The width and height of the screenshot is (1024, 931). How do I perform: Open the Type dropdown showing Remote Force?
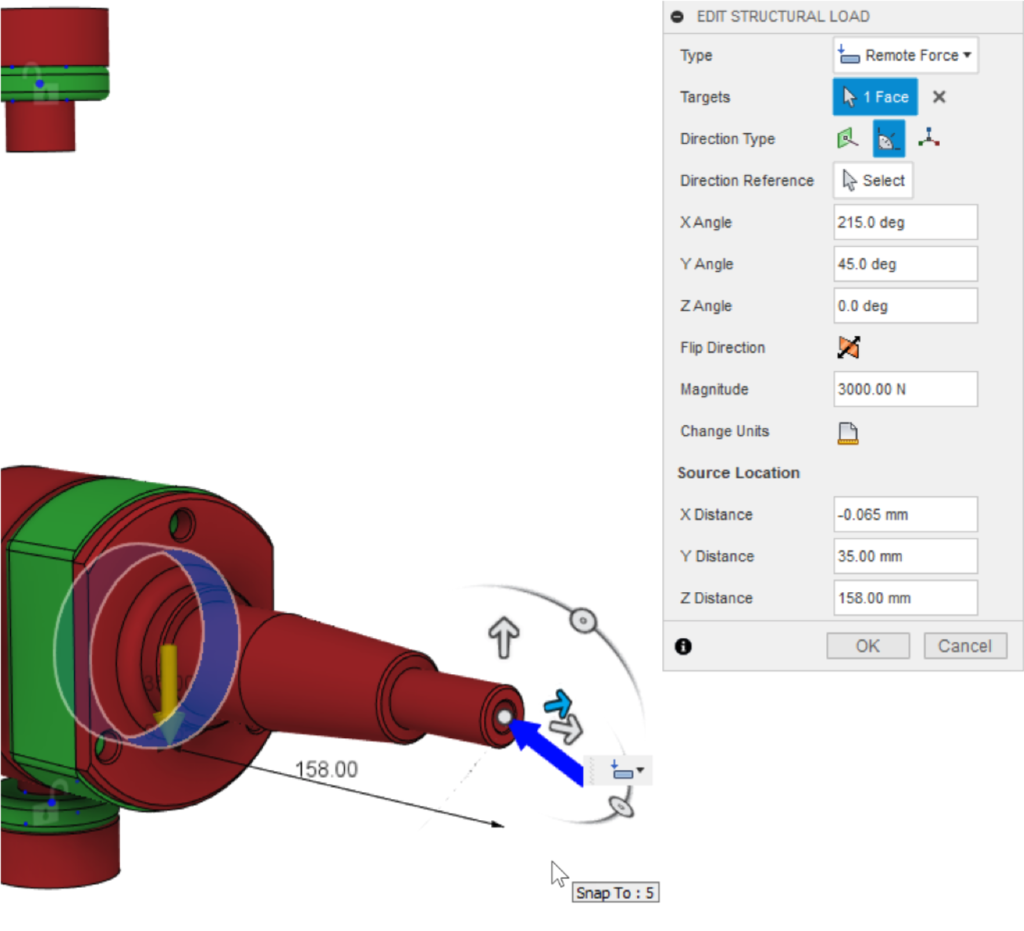905,55
